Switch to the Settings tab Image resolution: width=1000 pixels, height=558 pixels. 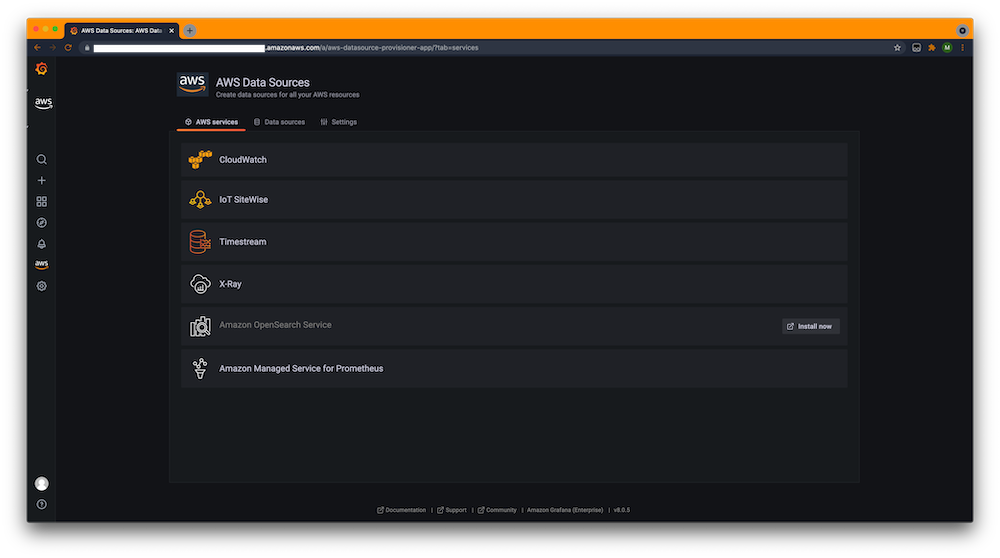tap(339, 122)
